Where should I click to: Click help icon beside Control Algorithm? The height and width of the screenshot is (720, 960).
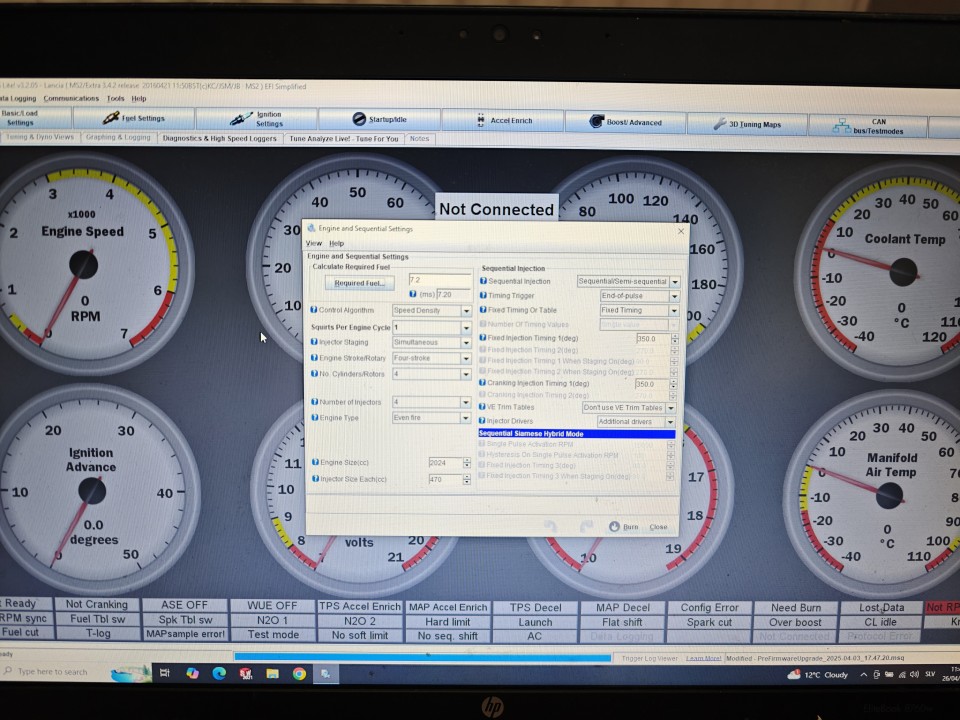[314, 311]
